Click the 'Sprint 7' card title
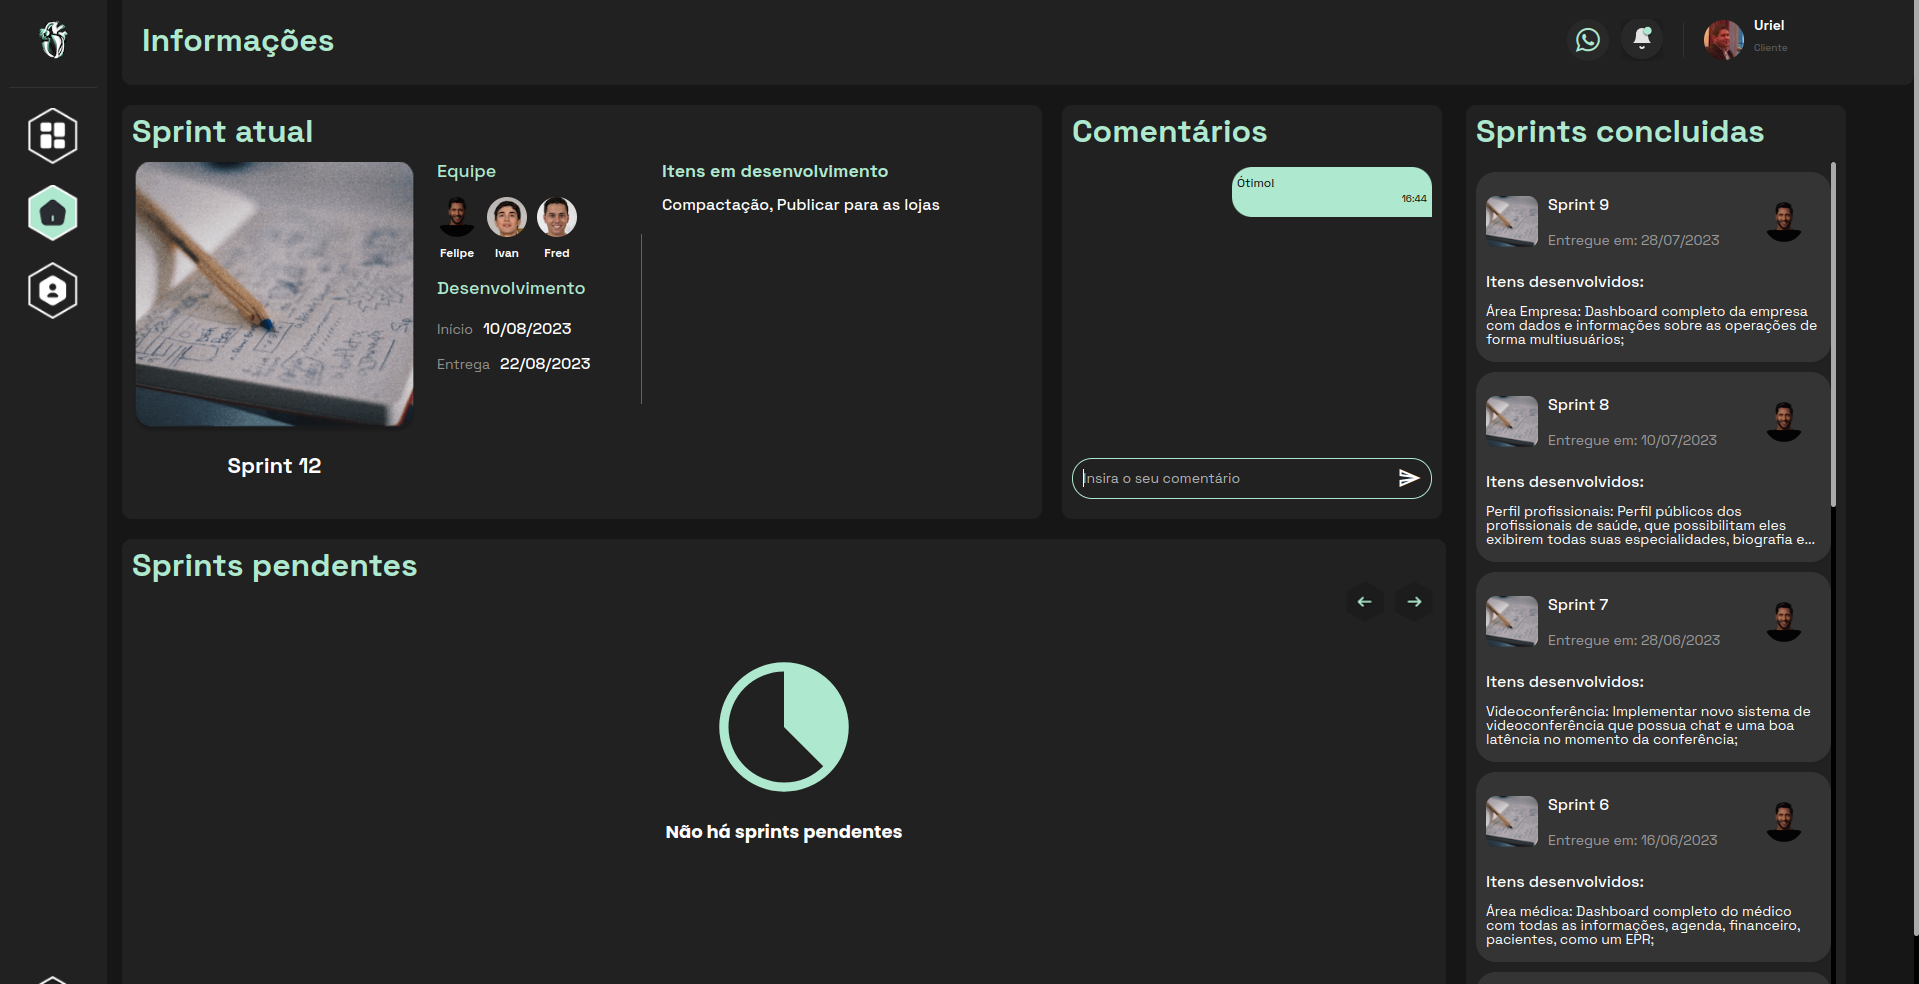 click(1578, 605)
